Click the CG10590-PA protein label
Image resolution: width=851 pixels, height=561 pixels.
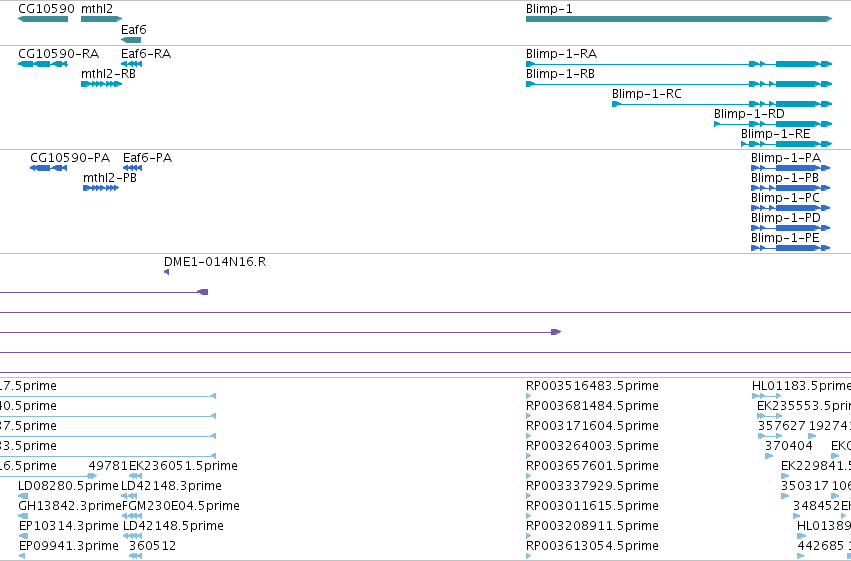coord(70,158)
